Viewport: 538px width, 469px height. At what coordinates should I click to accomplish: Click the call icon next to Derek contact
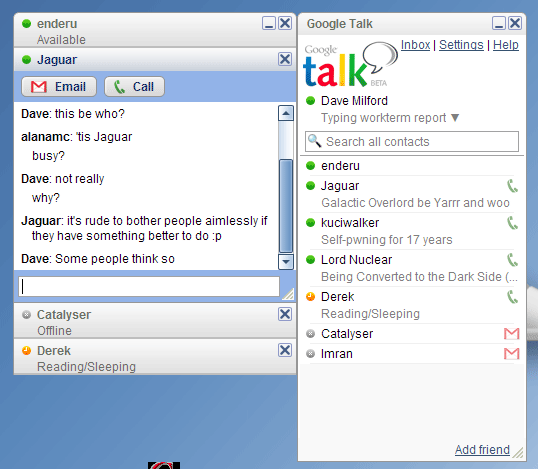(512, 297)
